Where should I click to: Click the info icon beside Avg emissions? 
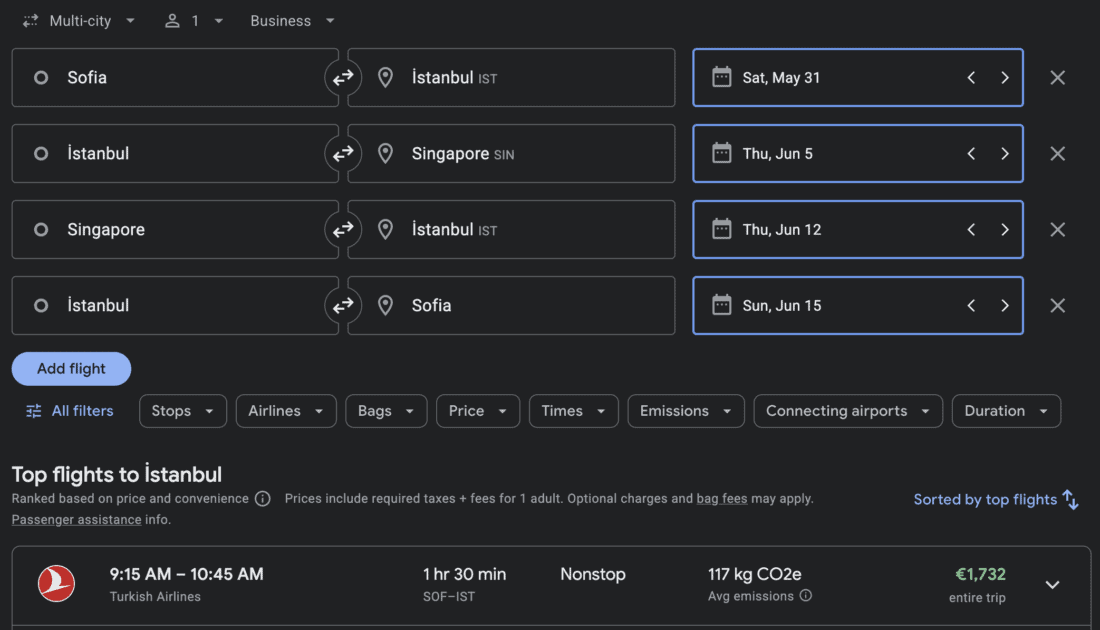[x=806, y=596]
